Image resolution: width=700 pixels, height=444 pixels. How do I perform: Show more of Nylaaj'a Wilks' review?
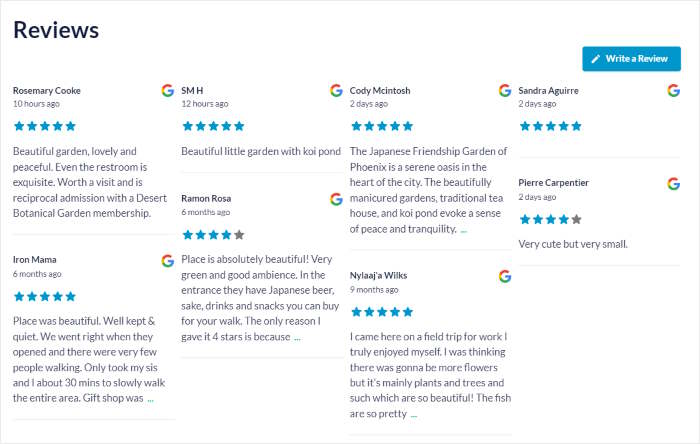click(x=413, y=414)
